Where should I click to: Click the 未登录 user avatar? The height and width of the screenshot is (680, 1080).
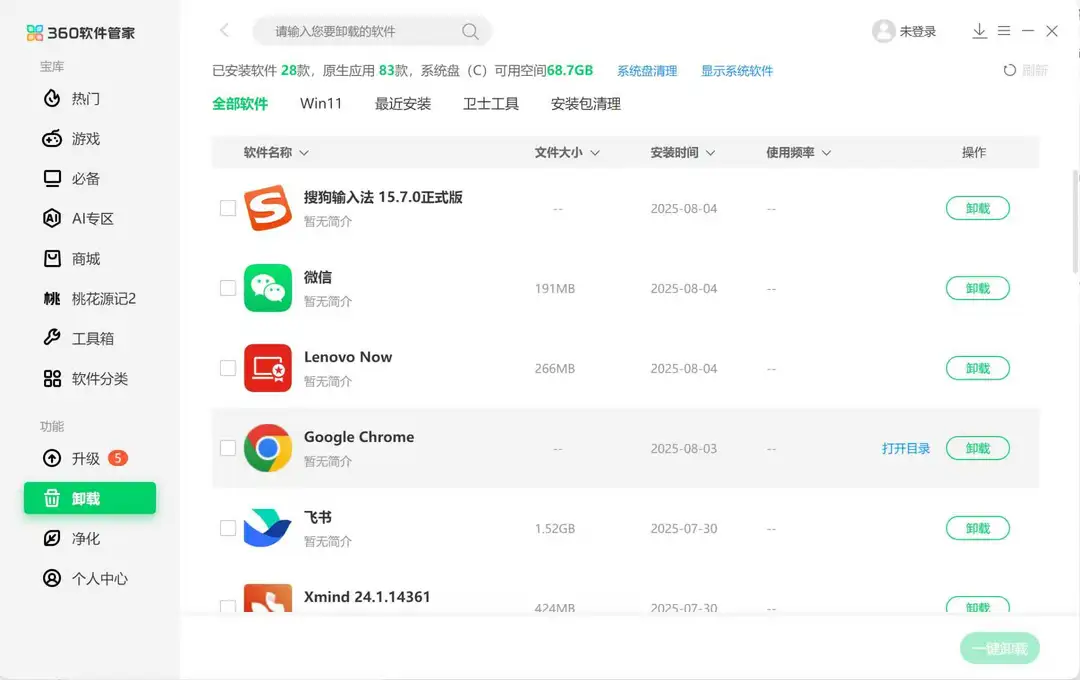click(x=883, y=31)
